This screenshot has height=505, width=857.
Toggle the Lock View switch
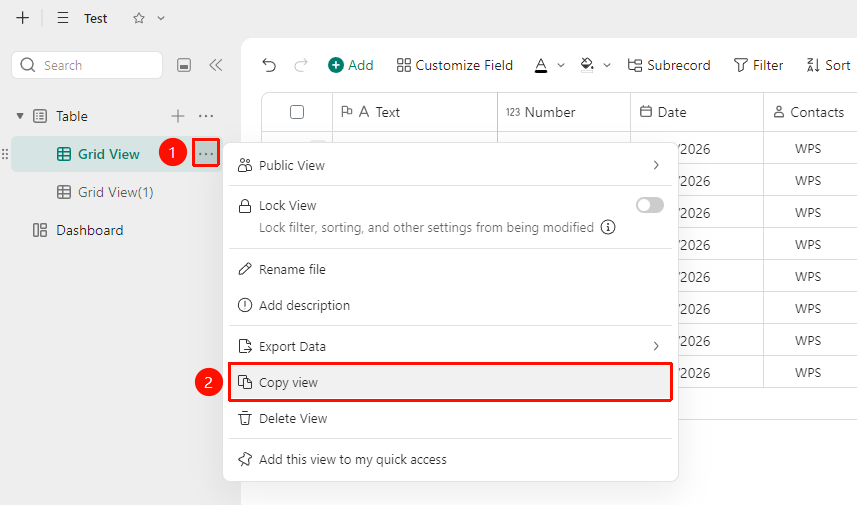[650, 205]
